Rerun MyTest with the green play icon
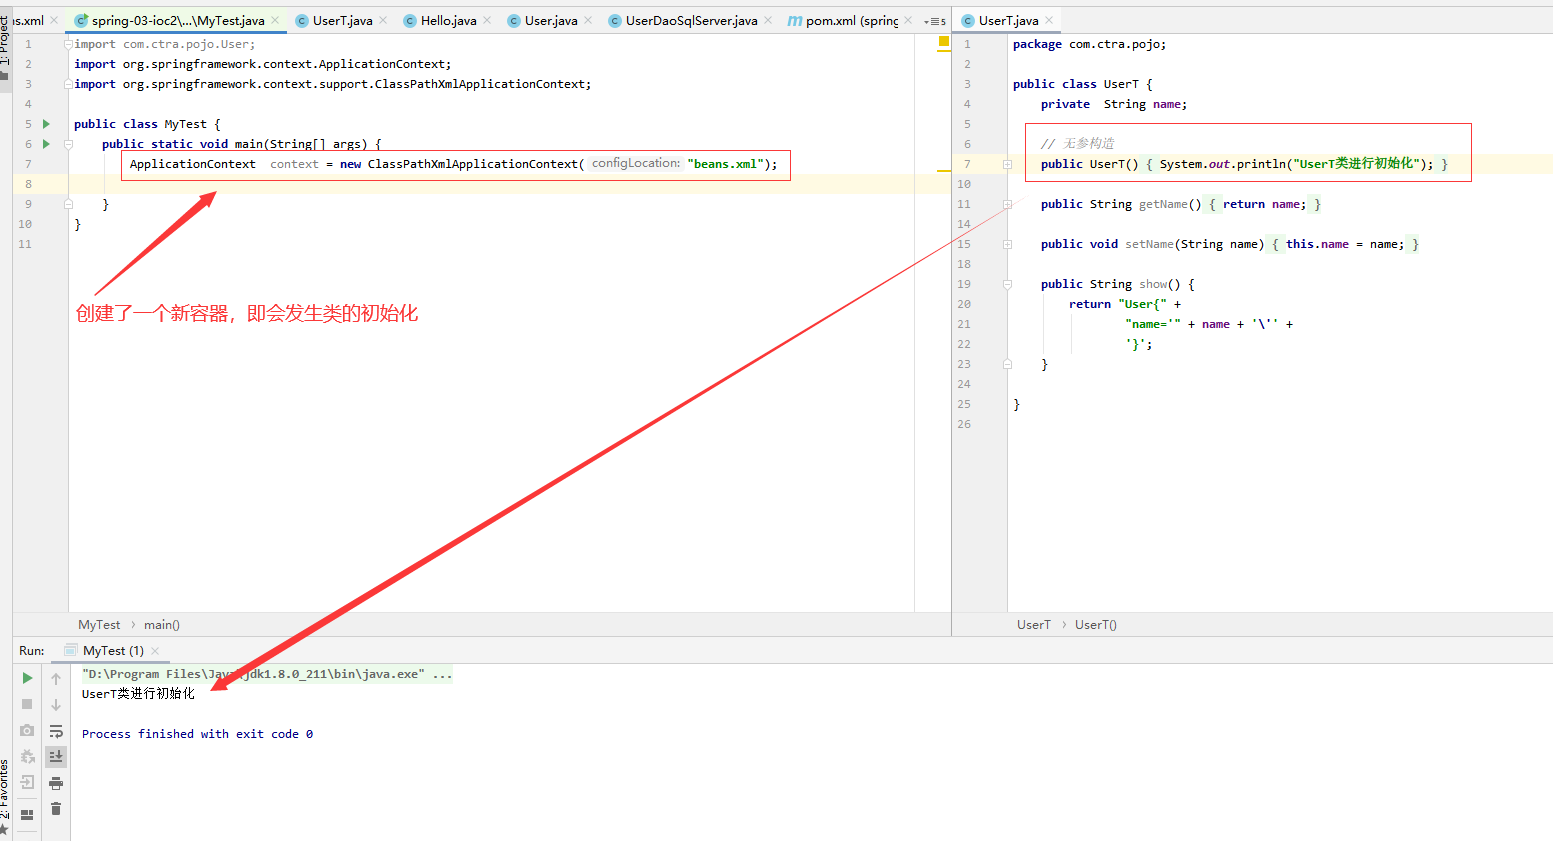This screenshot has height=841, width=1553. click(27, 678)
